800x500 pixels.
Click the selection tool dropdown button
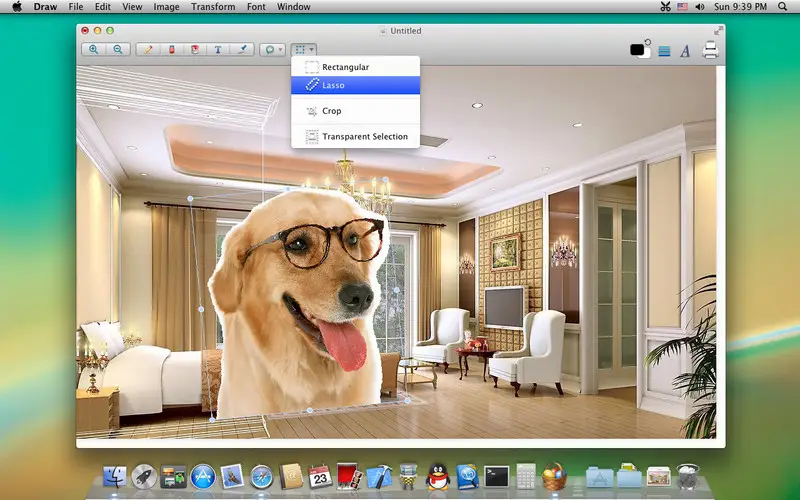(x=304, y=49)
